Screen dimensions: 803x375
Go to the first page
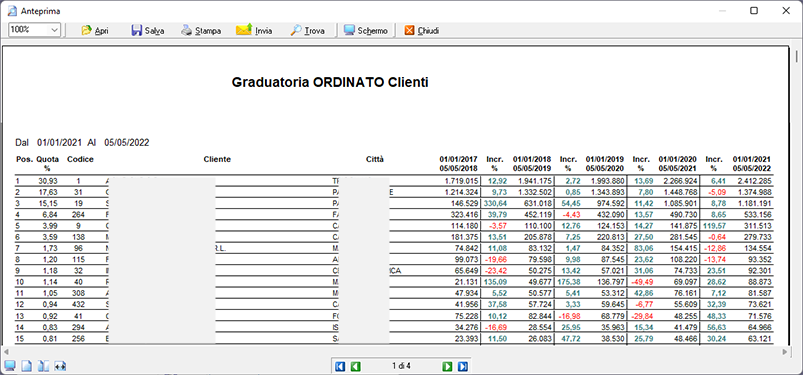coord(340,366)
